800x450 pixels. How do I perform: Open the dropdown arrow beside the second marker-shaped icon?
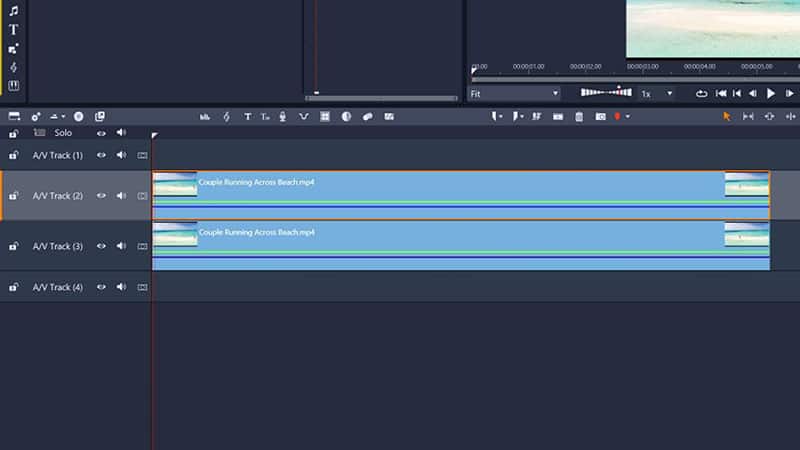click(522, 117)
